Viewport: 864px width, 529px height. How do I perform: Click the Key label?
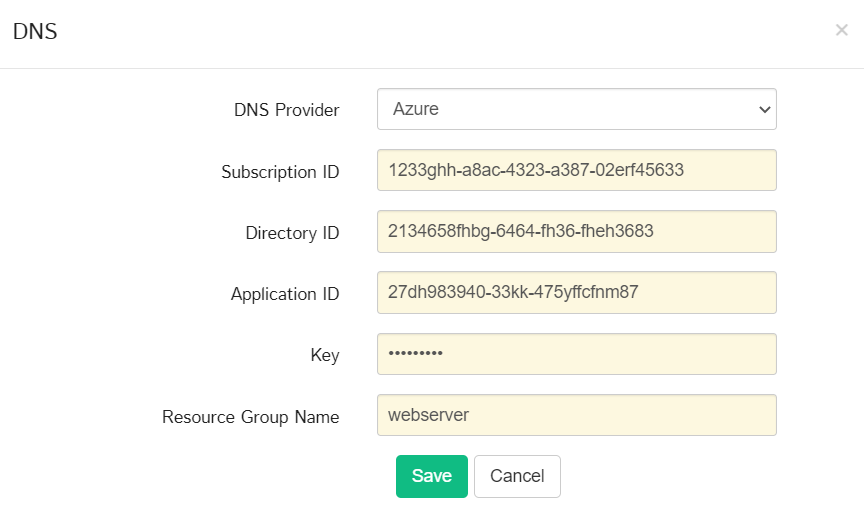325,355
